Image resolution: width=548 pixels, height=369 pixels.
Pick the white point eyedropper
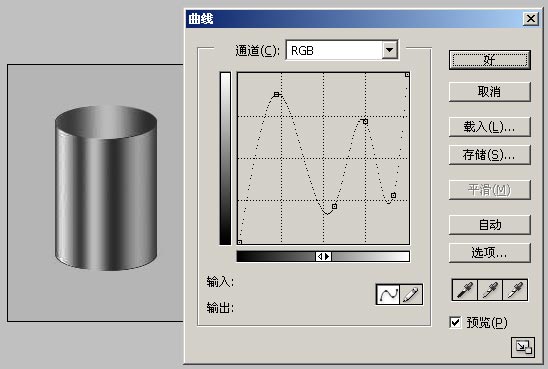[x=515, y=290]
